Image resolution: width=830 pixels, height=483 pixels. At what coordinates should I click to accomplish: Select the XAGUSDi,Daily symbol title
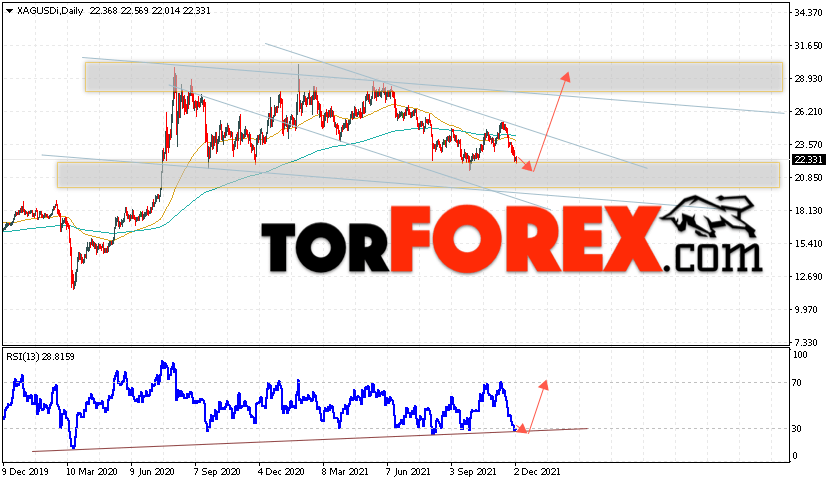50,11
